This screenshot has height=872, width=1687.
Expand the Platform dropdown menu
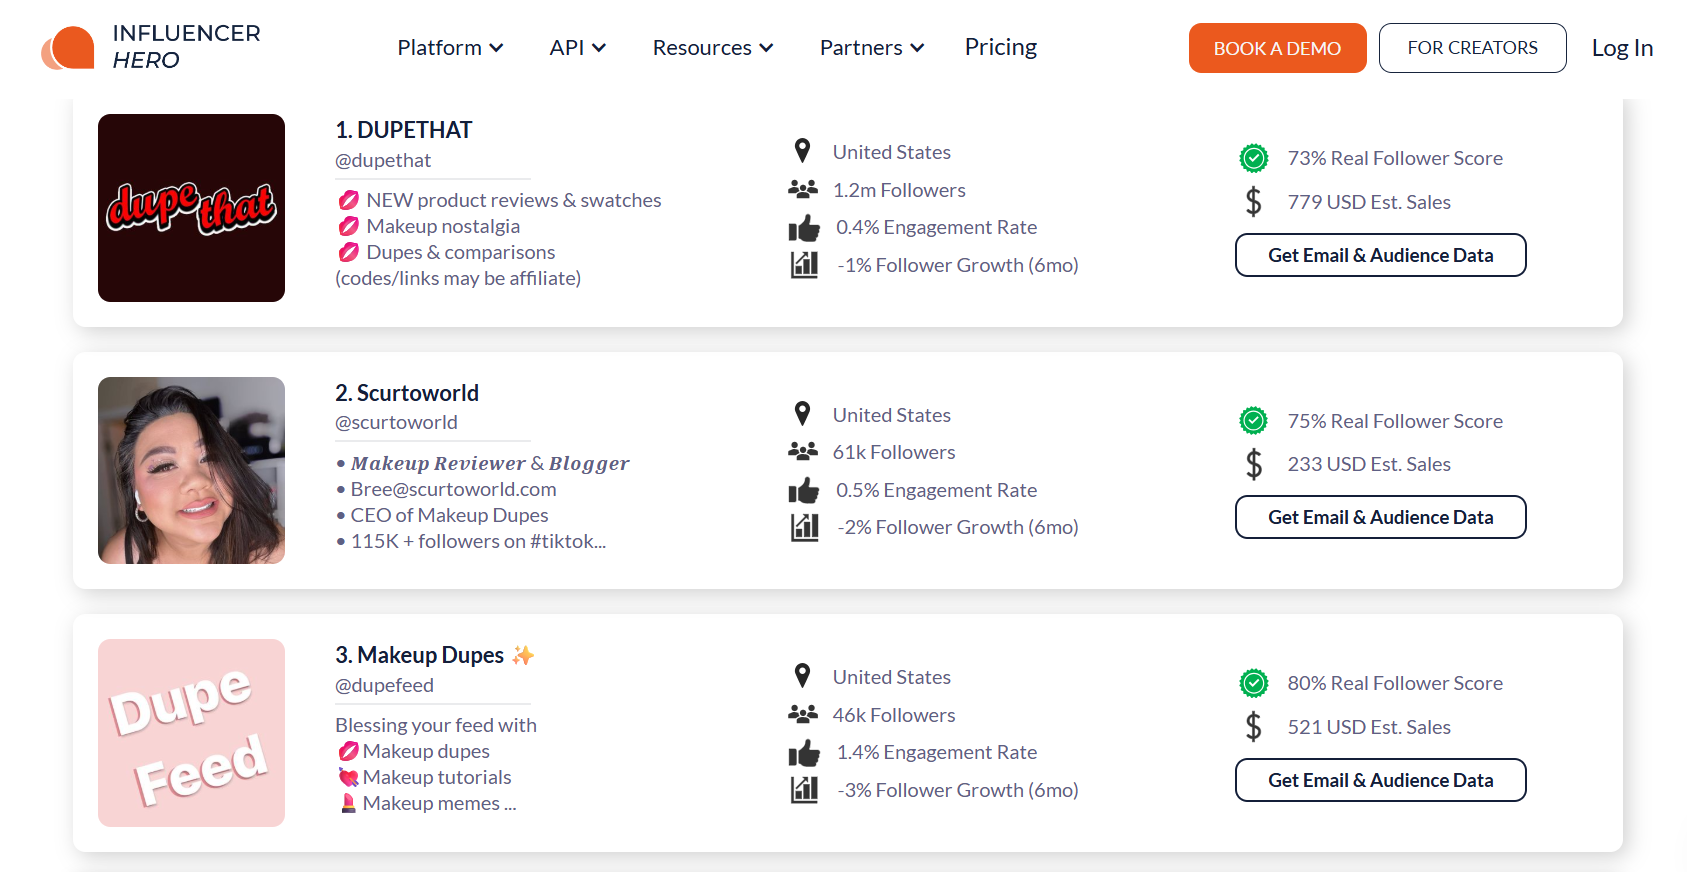tap(450, 48)
